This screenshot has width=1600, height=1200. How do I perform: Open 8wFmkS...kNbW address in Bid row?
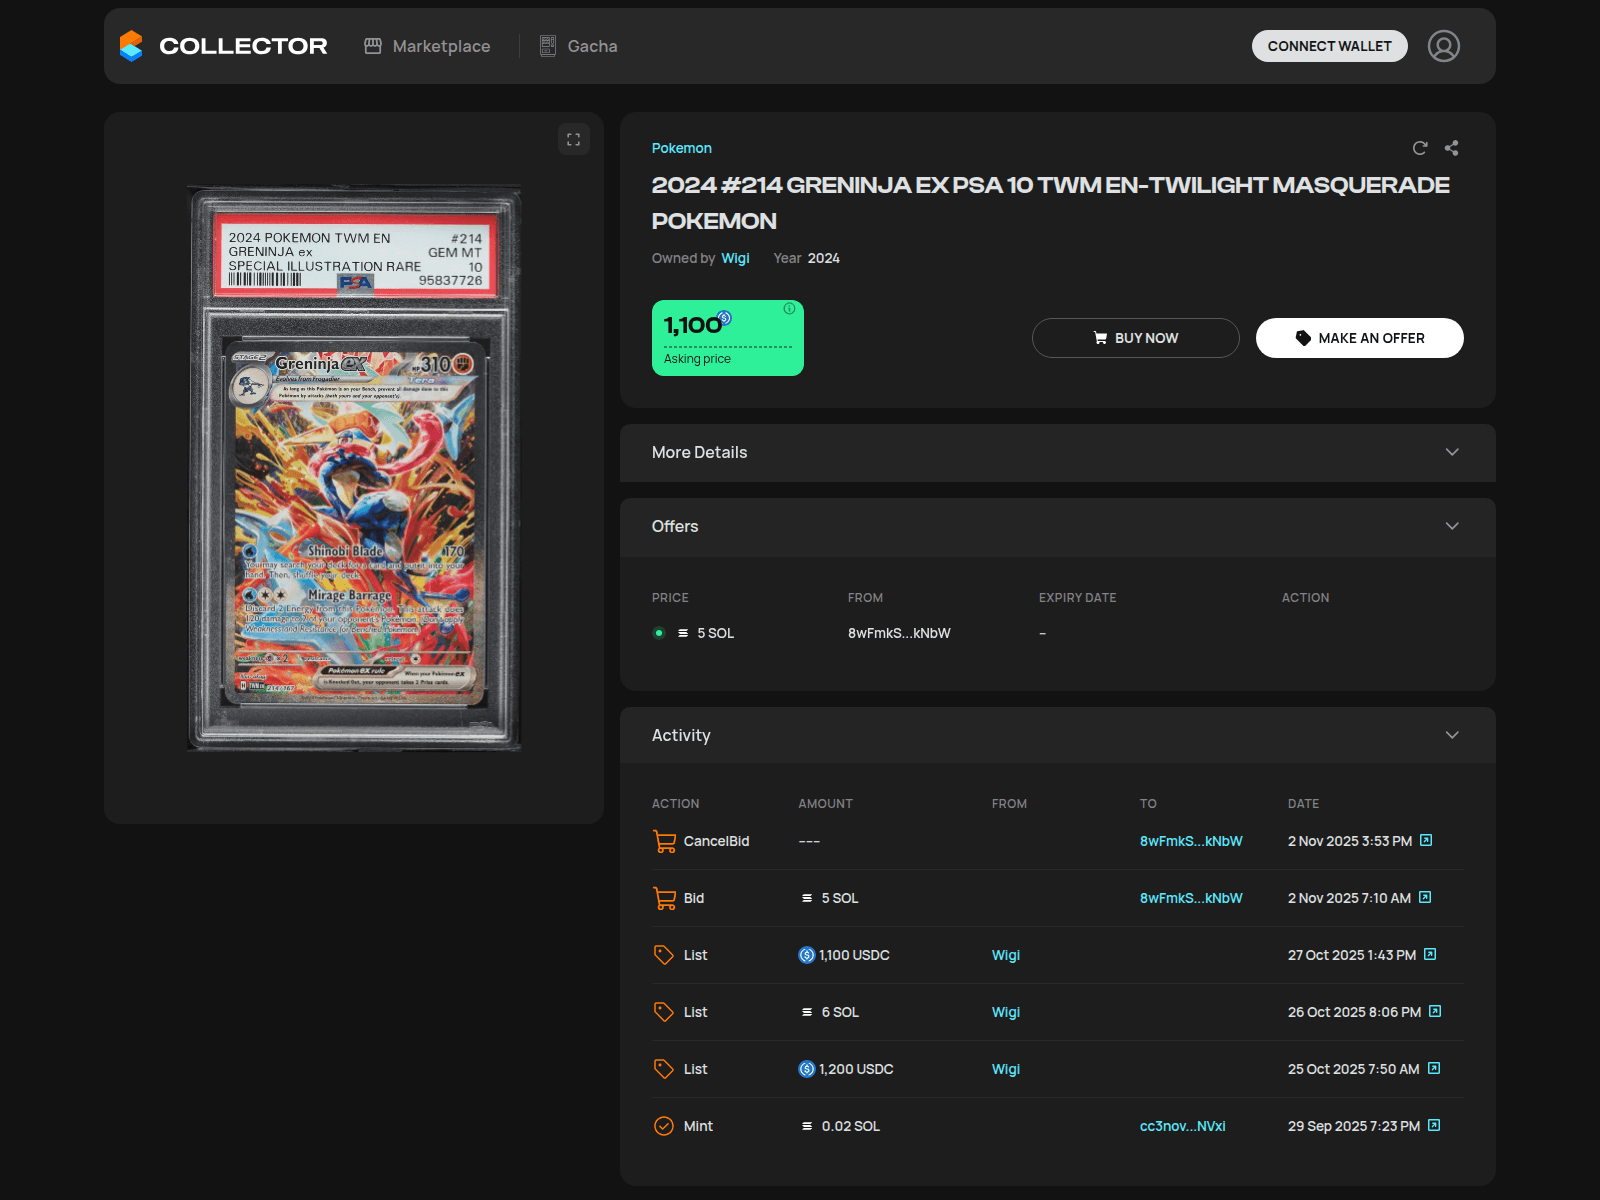click(1191, 898)
